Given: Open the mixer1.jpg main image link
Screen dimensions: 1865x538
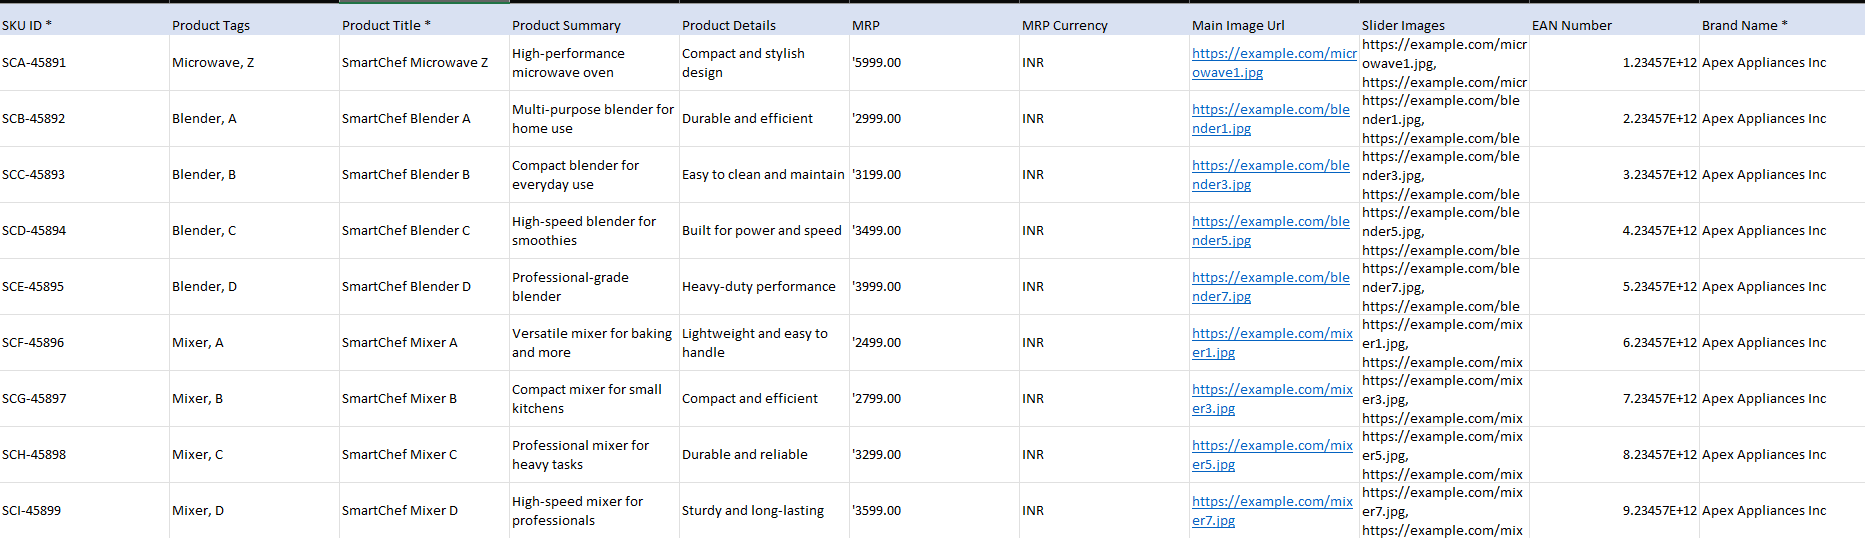Looking at the screenshot, I should coord(1272,343).
